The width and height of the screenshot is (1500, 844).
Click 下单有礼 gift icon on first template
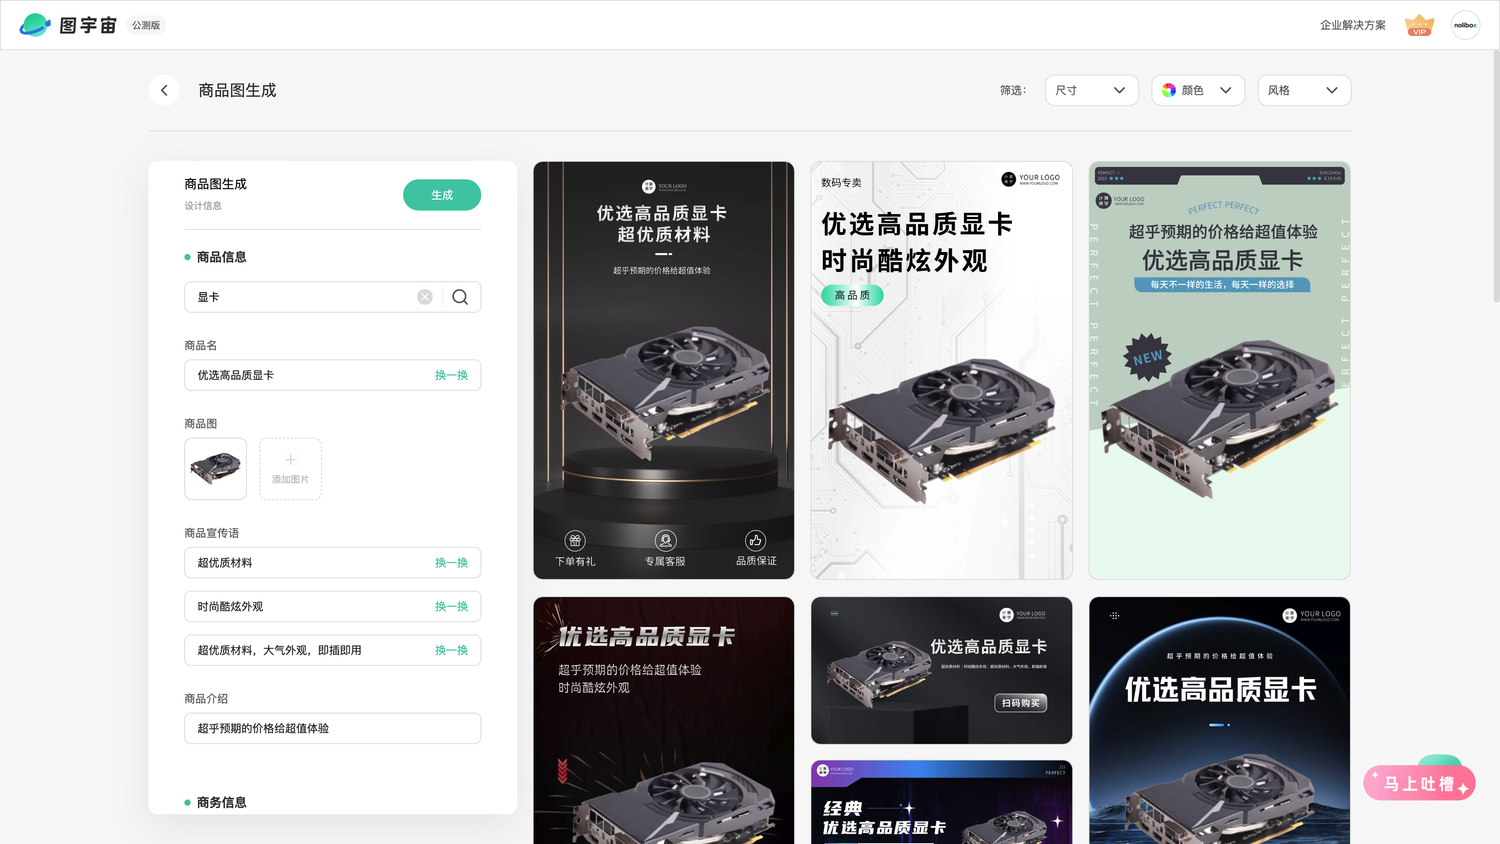click(575, 541)
